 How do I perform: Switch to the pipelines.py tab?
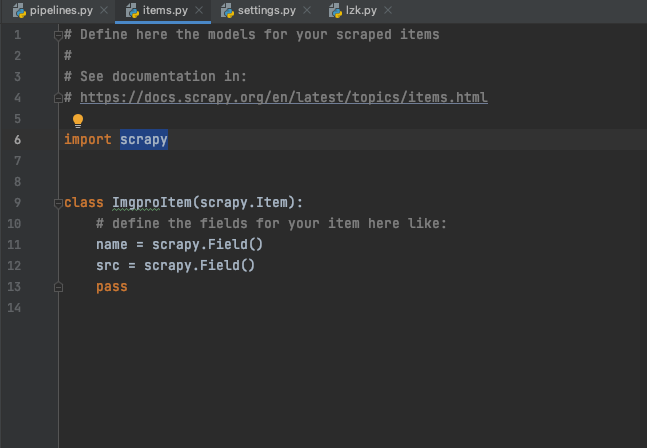click(x=61, y=10)
